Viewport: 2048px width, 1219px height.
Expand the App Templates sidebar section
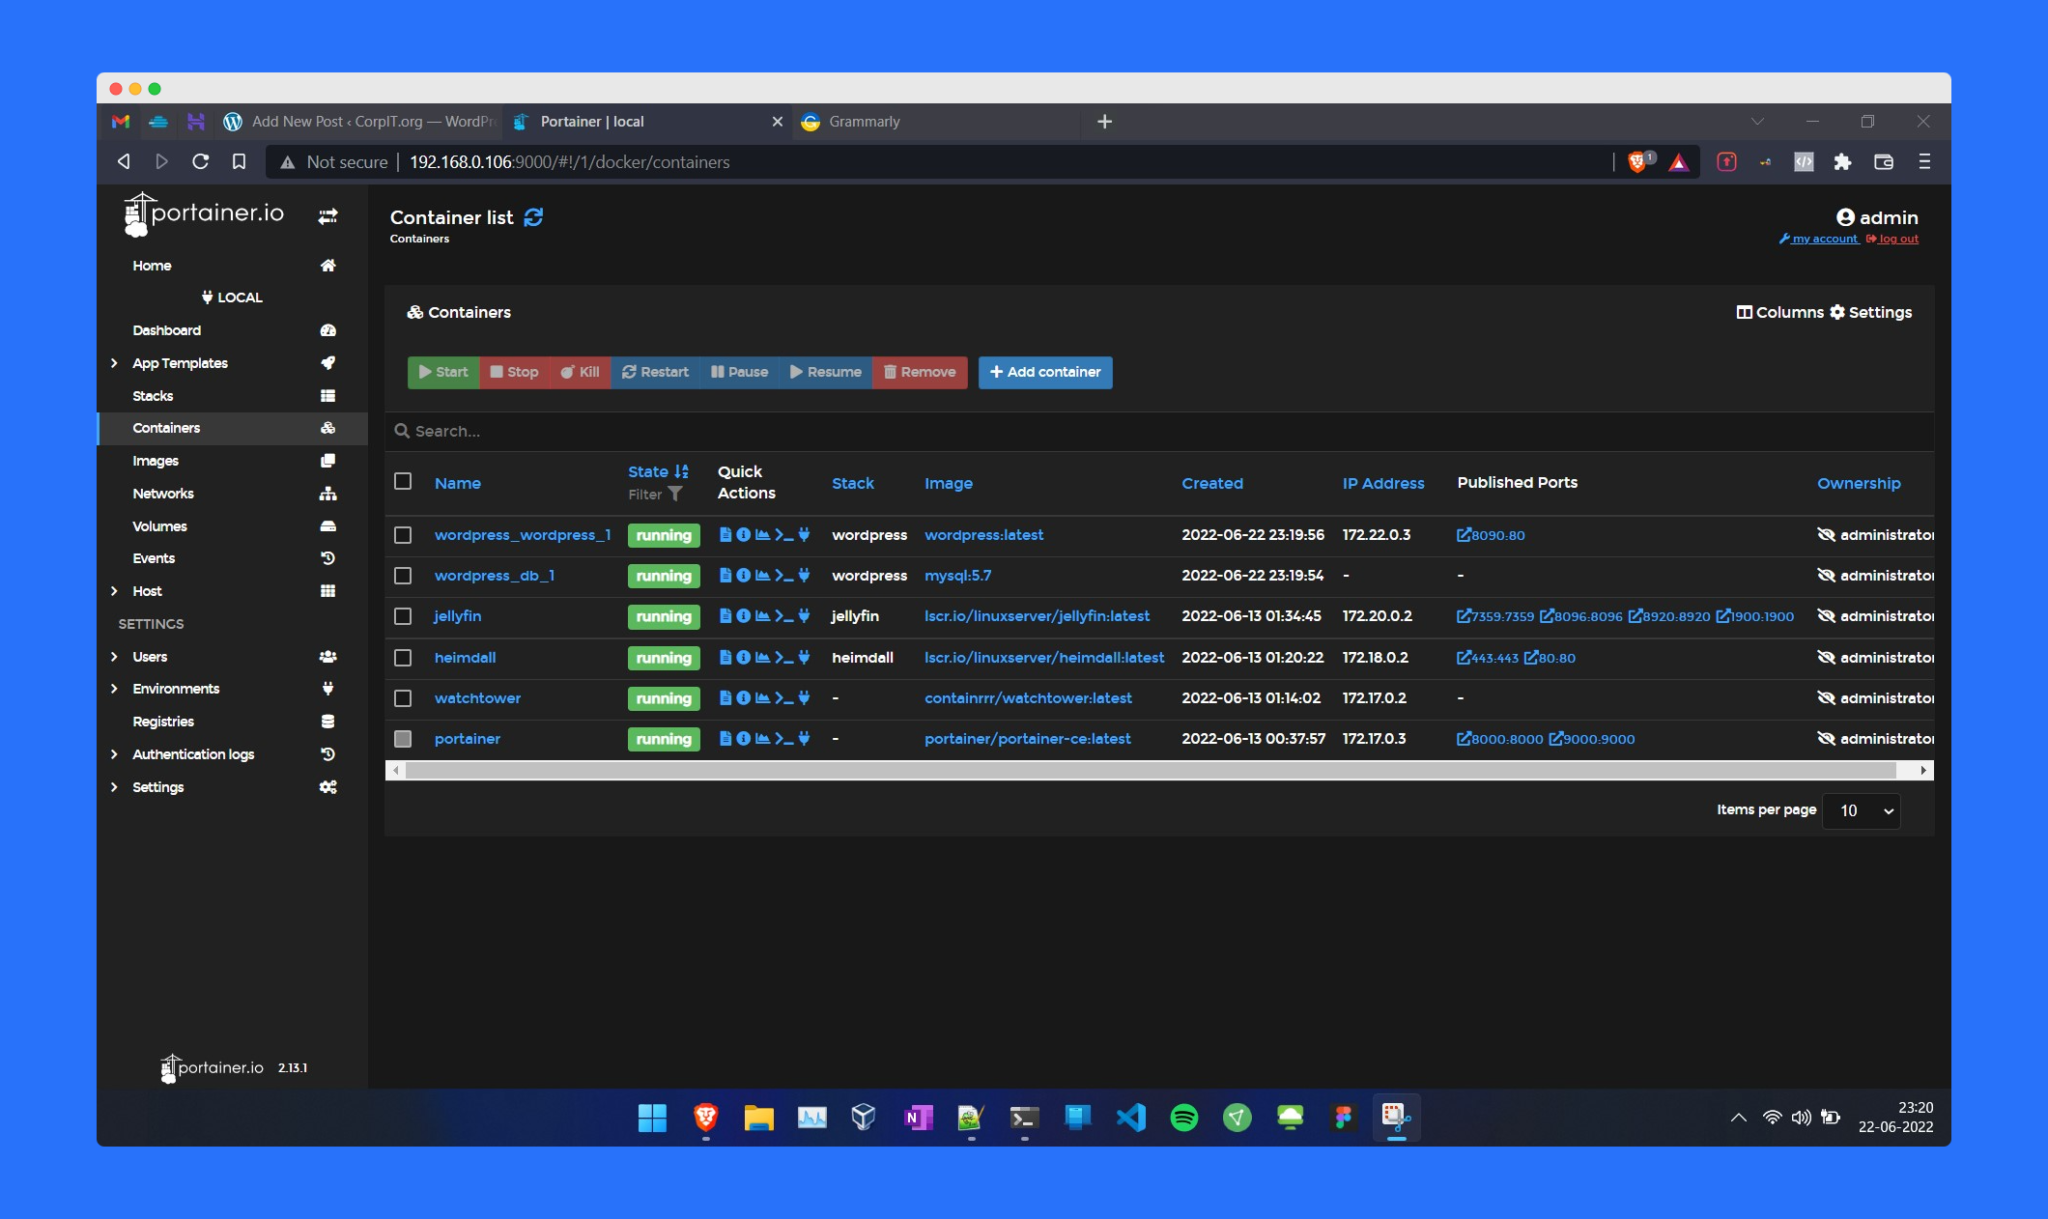[180, 362]
